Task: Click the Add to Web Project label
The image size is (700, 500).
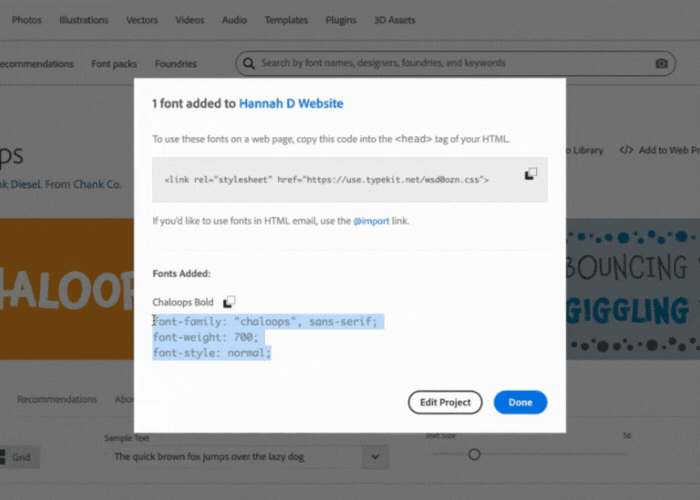Action: pos(669,150)
